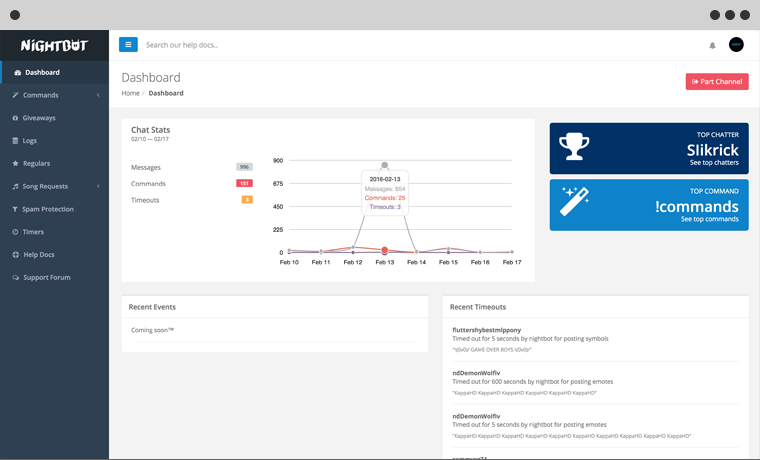Image resolution: width=760 pixels, height=460 pixels.
Task: Click the Spam Protection filter icon
Action: pyautogui.click(x=15, y=209)
